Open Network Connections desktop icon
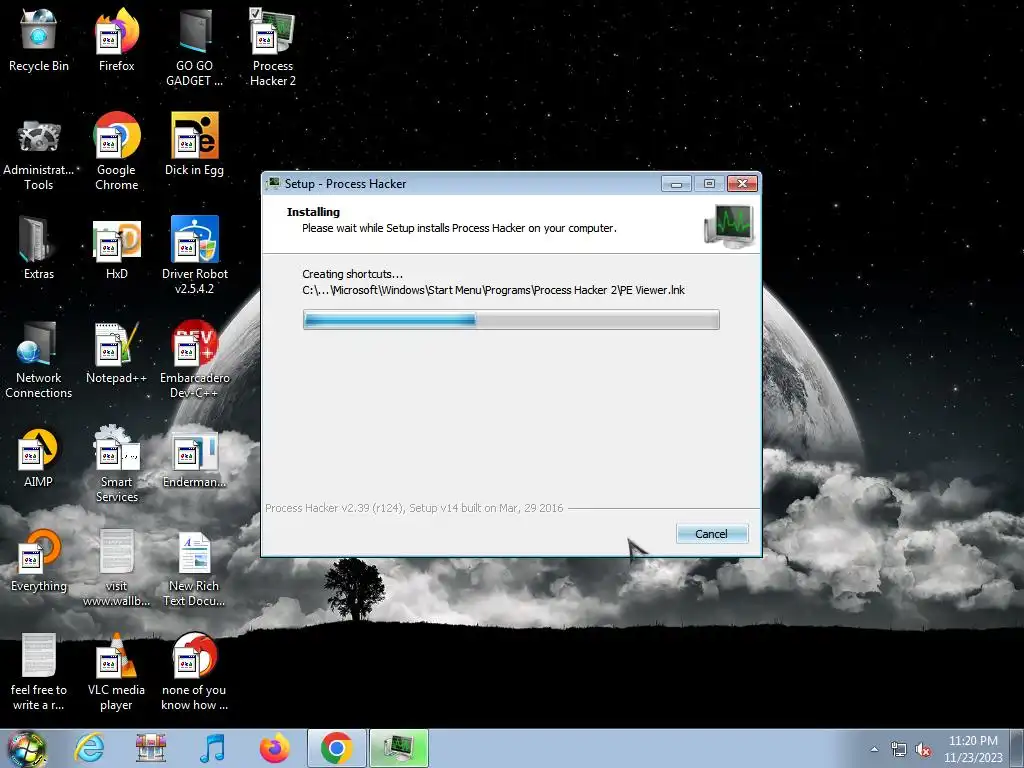 39,359
